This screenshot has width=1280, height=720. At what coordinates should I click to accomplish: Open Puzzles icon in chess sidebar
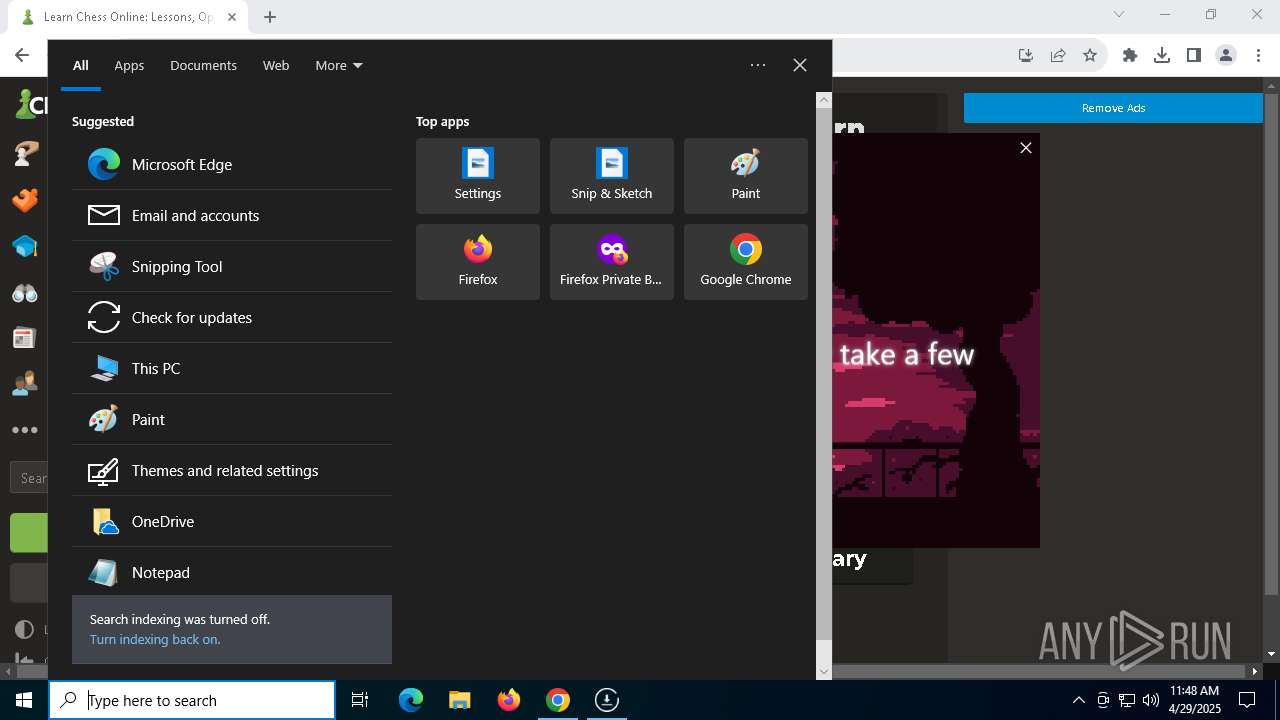[x=25, y=200]
